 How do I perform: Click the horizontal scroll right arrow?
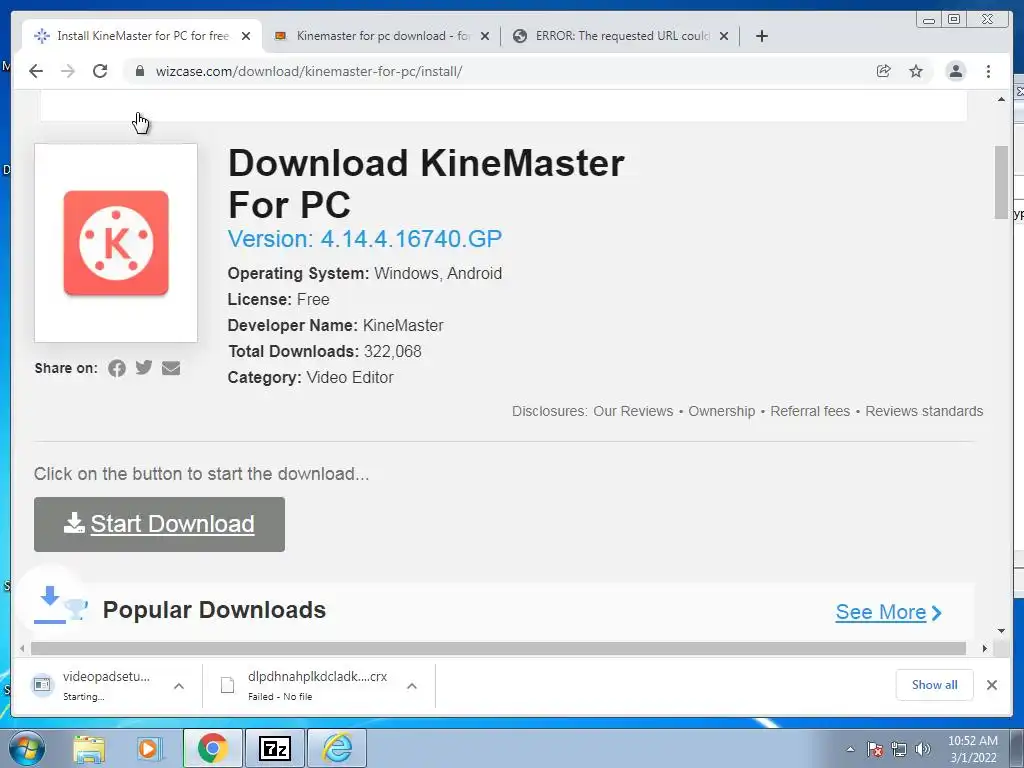985,648
